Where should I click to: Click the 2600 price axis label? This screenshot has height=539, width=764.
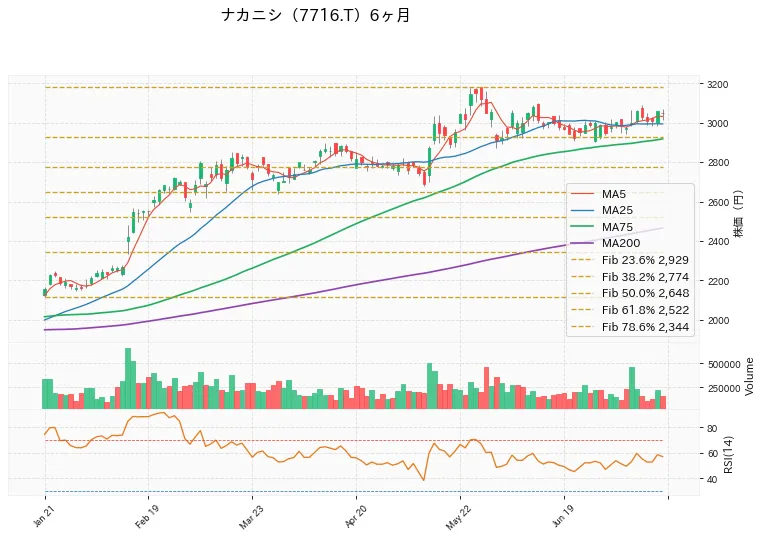point(718,202)
